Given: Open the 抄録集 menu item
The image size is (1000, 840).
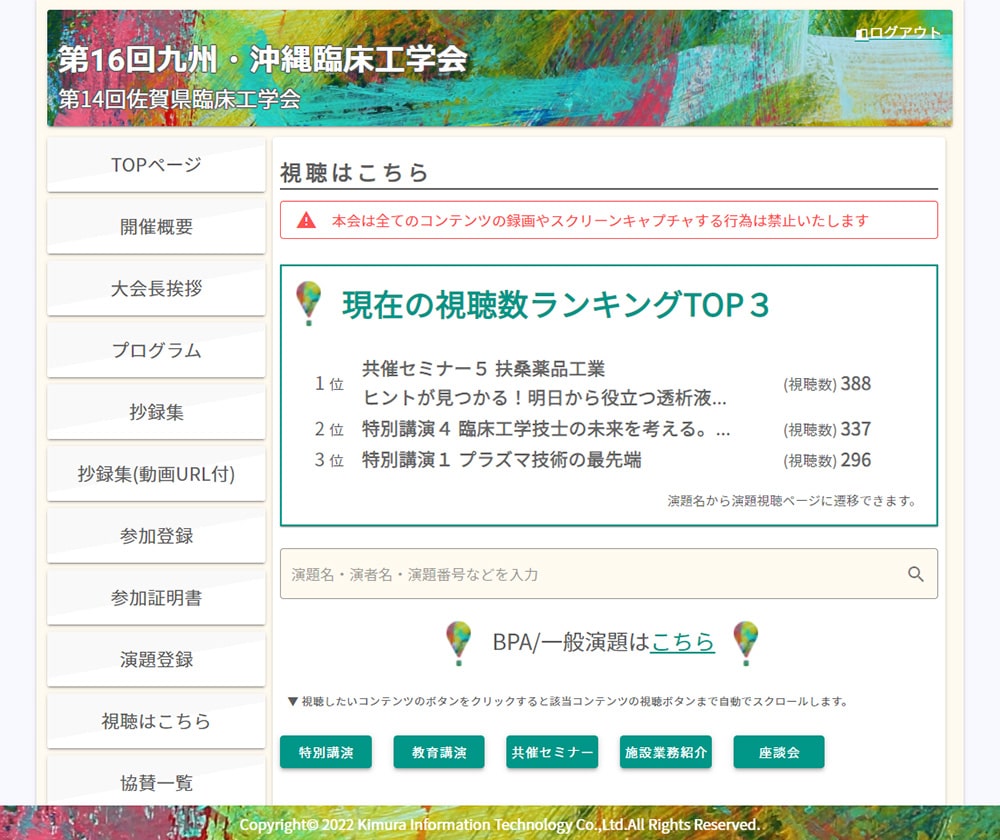Looking at the screenshot, I should (156, 412).
